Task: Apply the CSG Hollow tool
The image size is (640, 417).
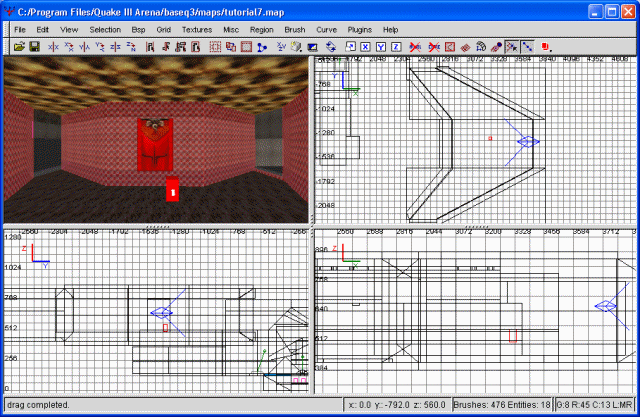Action: click(x=215, y=47)
